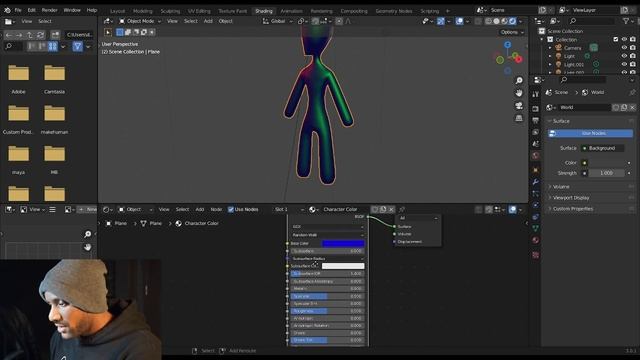Viewport: 640px width, 360px height.
Task: Open the Modifier wrench properties tab
Action: [536, 182]
